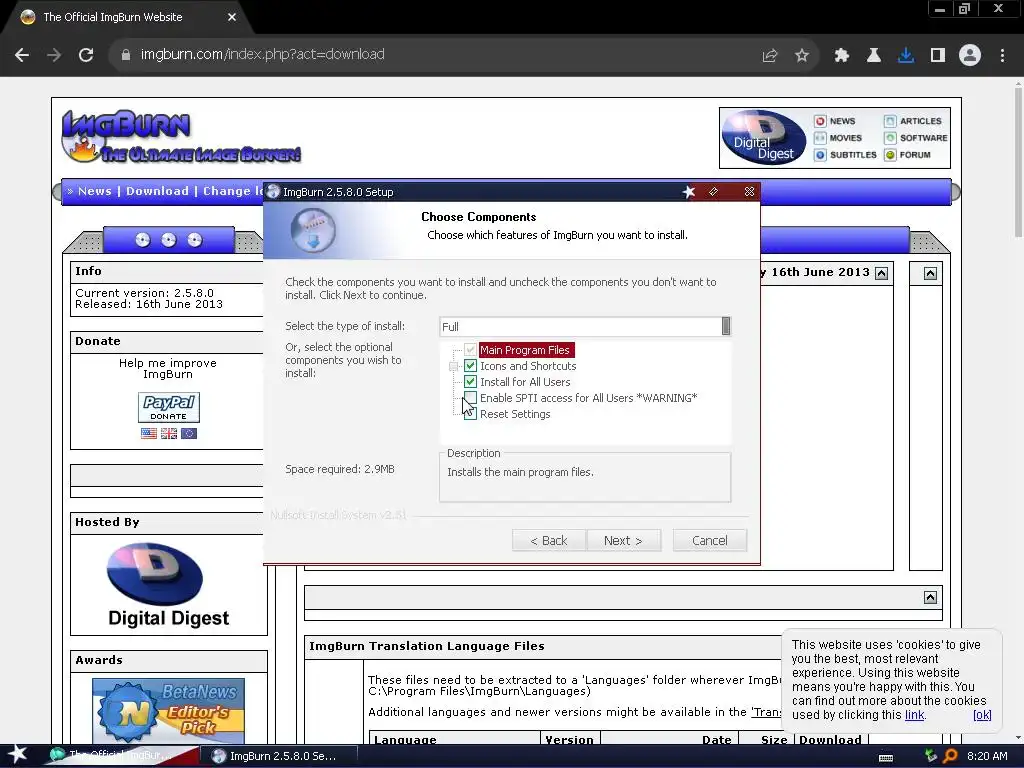The height and width of the screenshot is (768, 1024).
Task: Click the star icon in setup title bar
Action: pyautogui.click(x=689, y=192)
